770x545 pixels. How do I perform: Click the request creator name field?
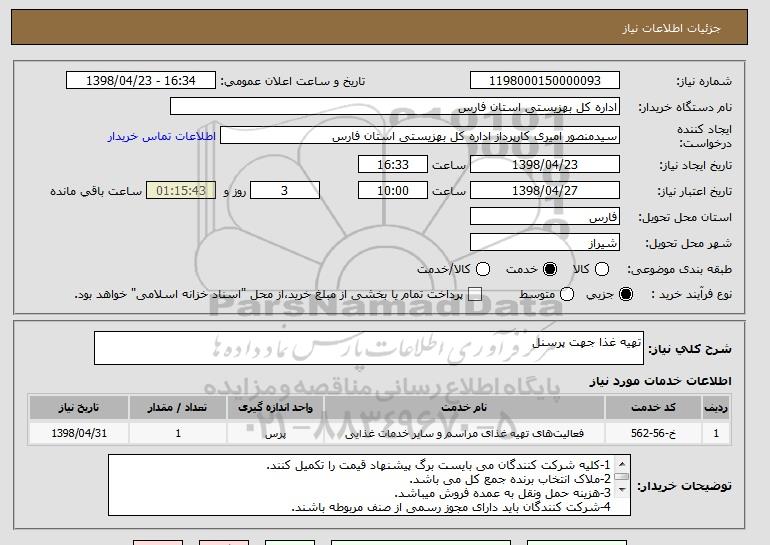click(420, 136)
